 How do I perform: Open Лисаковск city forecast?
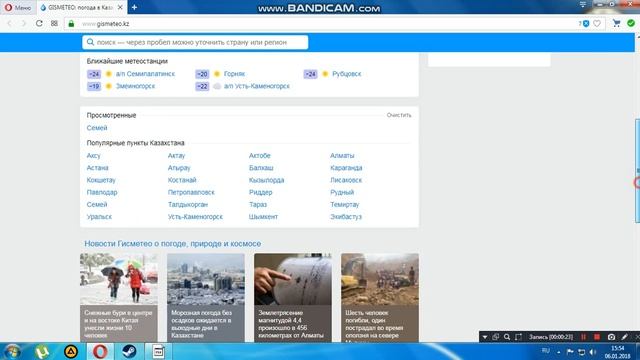coord(346,180)
